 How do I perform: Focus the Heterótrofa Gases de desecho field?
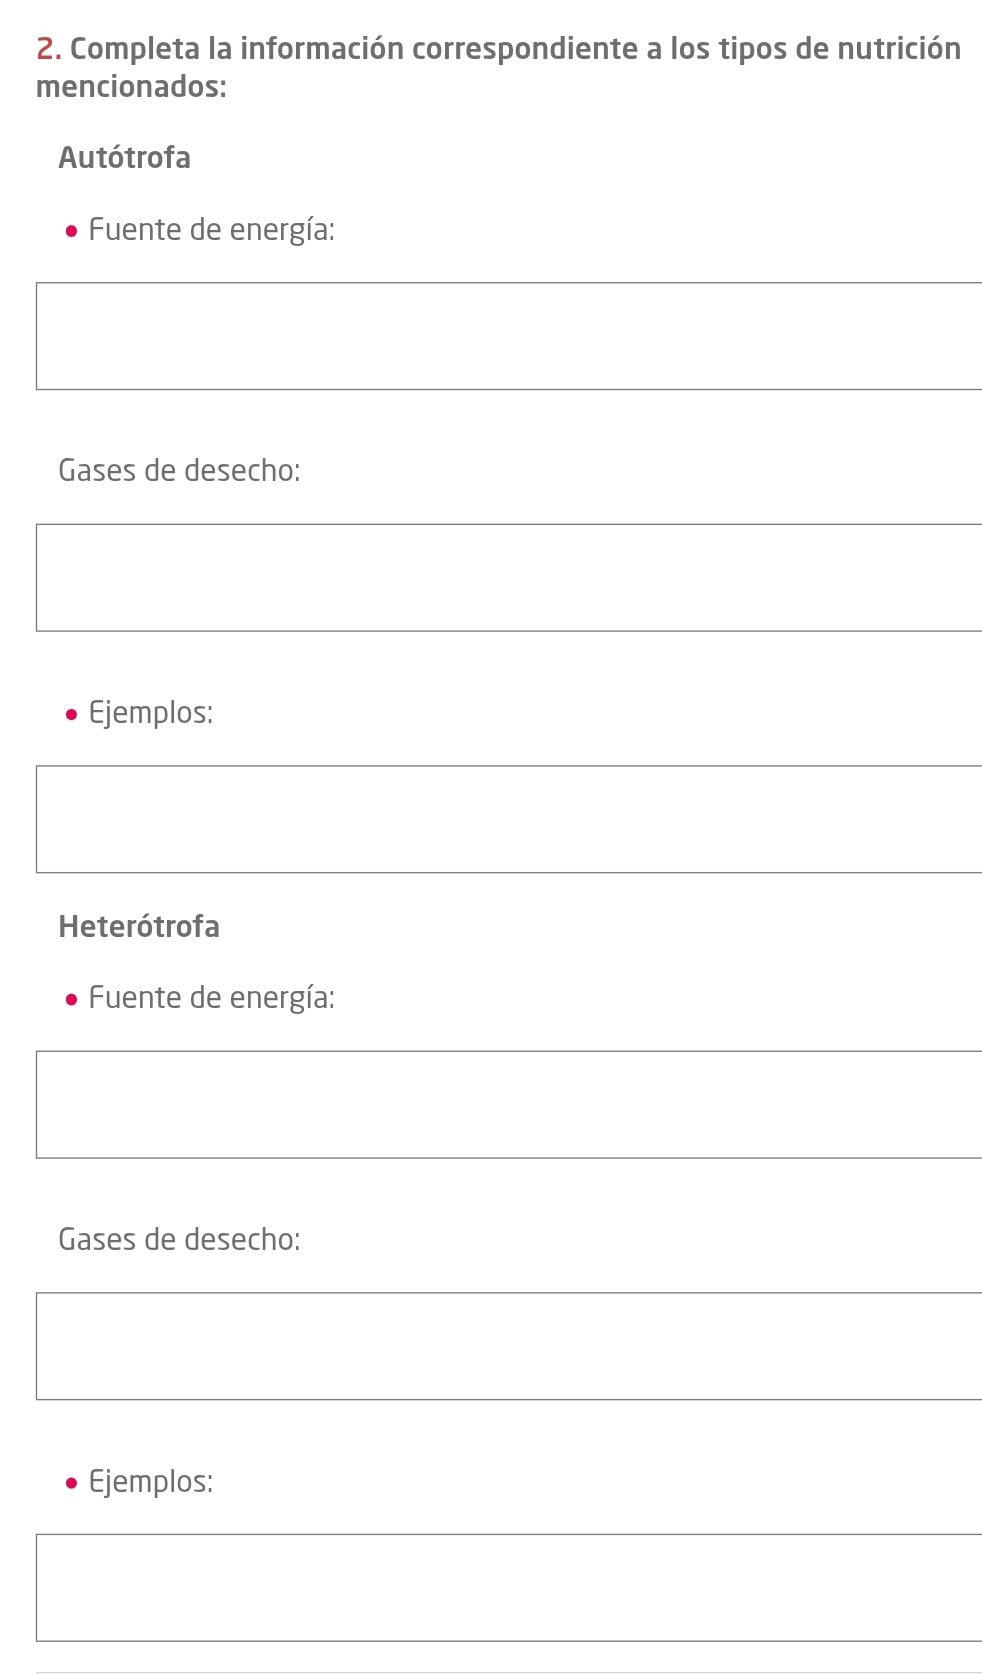click(509, 1346)
